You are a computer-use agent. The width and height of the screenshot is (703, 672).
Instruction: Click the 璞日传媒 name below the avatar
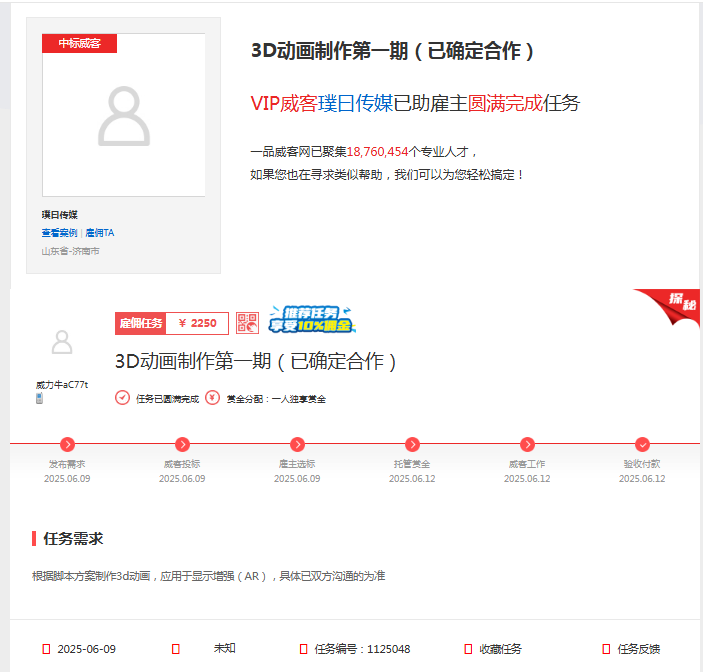click(x=60, y=215)
